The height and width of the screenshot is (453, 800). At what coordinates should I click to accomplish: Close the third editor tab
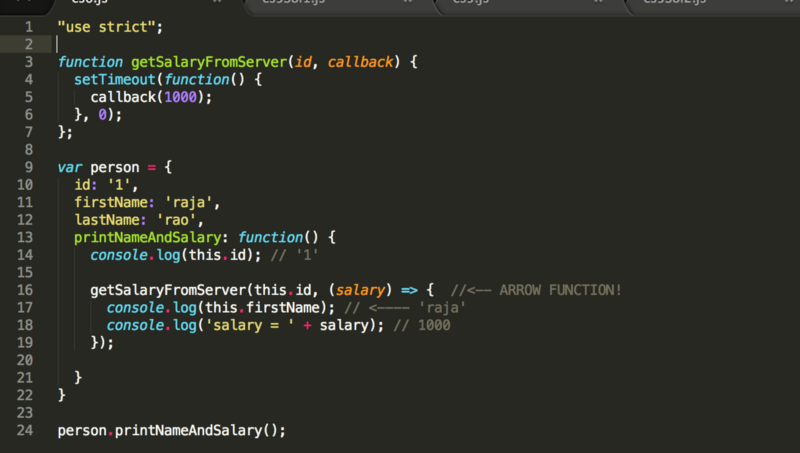coord(596,3)
